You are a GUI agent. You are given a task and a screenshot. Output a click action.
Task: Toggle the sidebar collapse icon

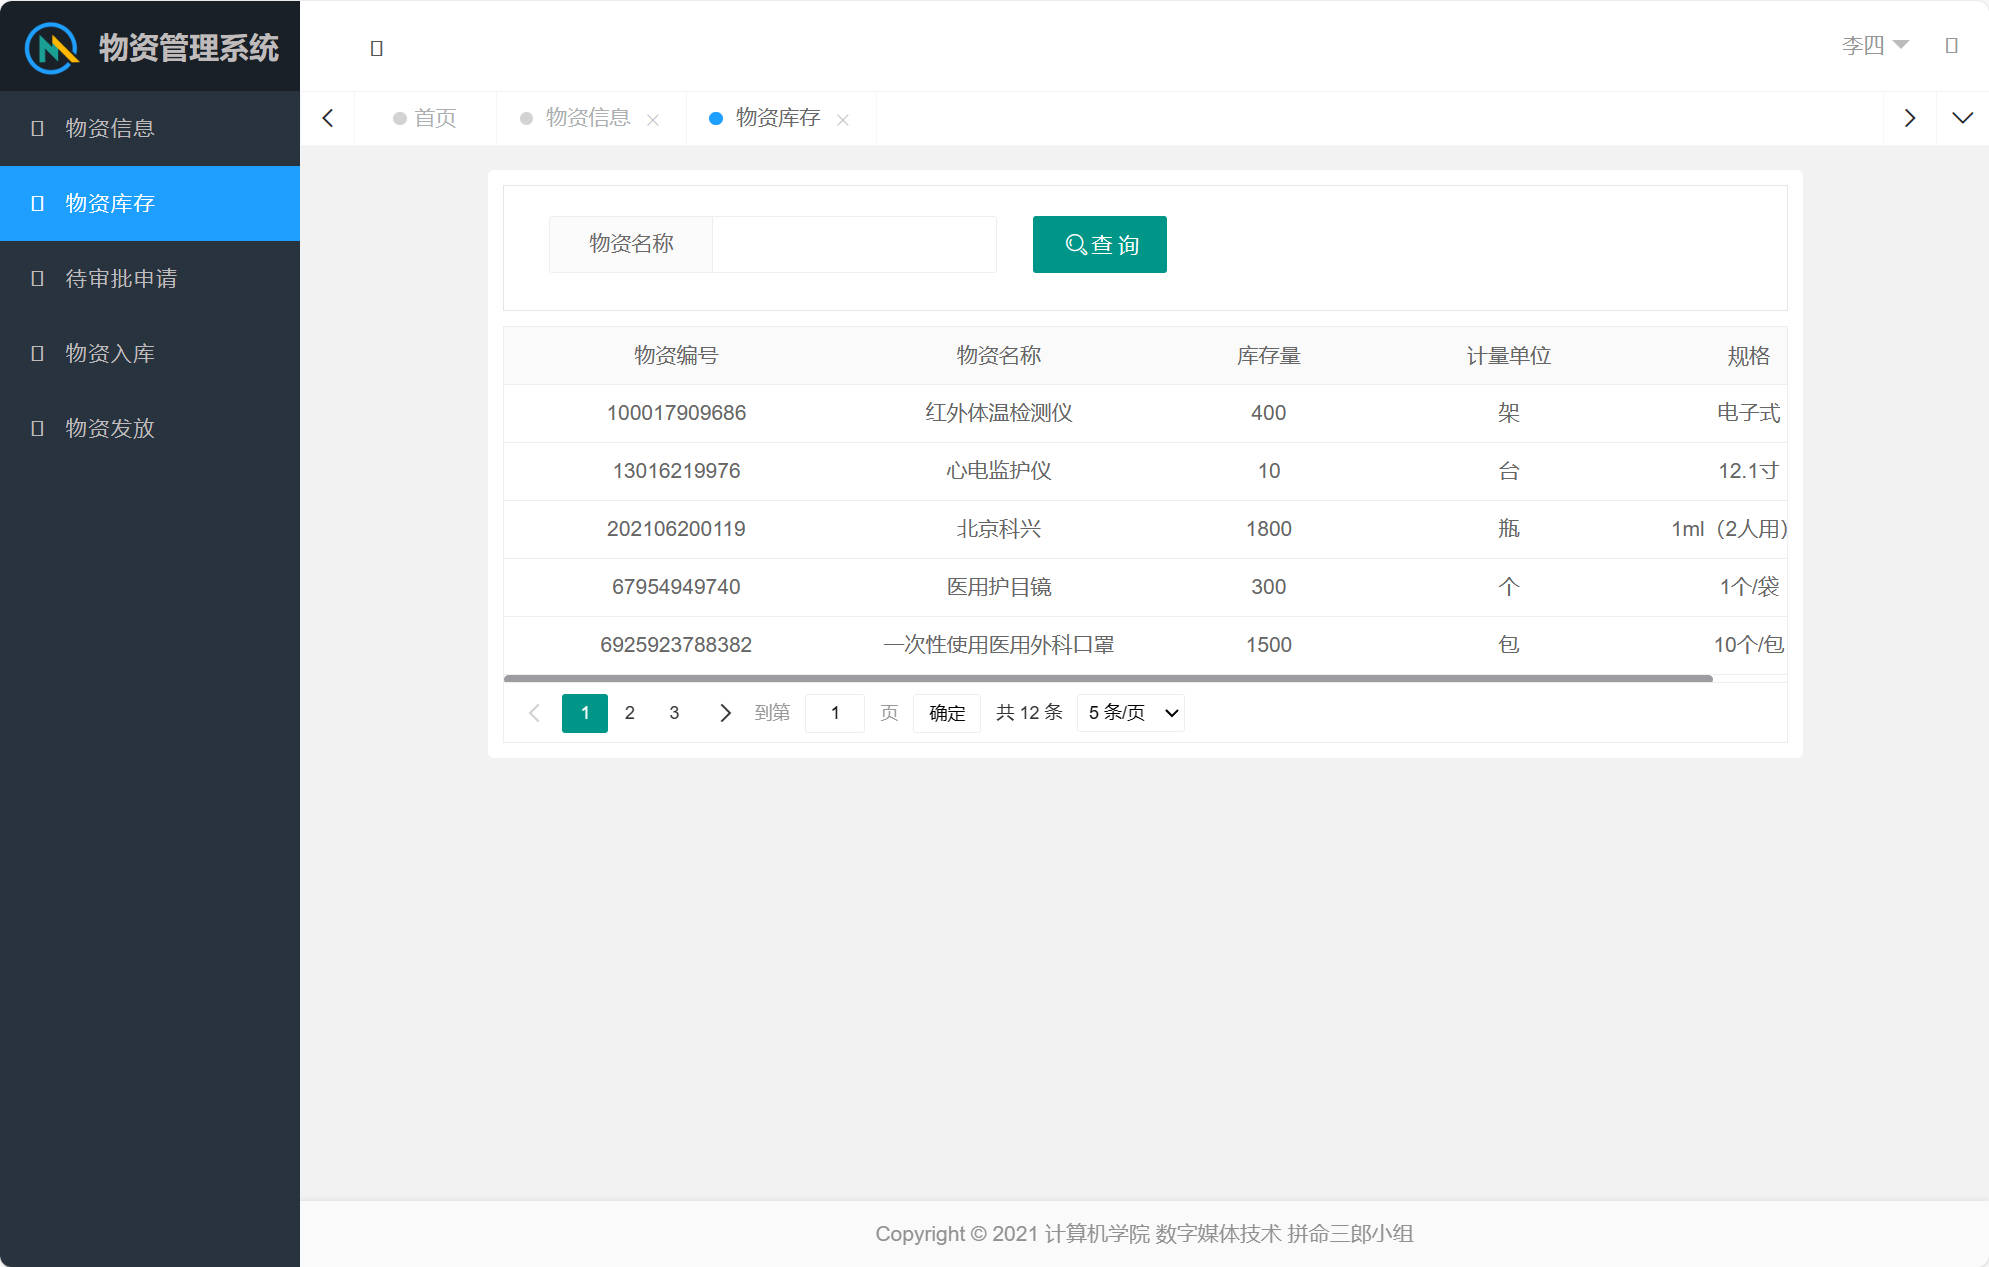(377, 47)
